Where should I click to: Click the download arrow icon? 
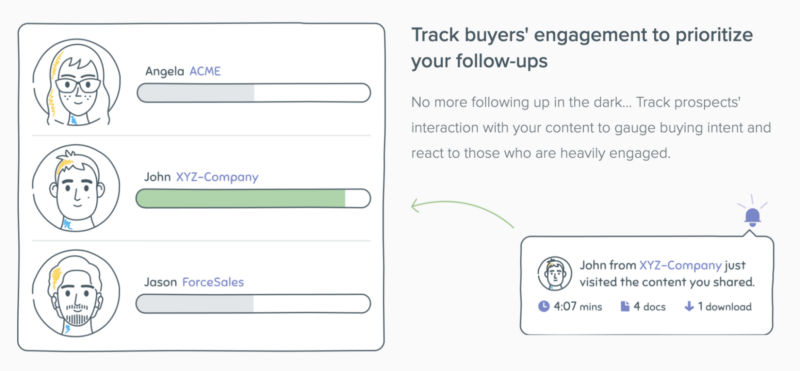689,306
